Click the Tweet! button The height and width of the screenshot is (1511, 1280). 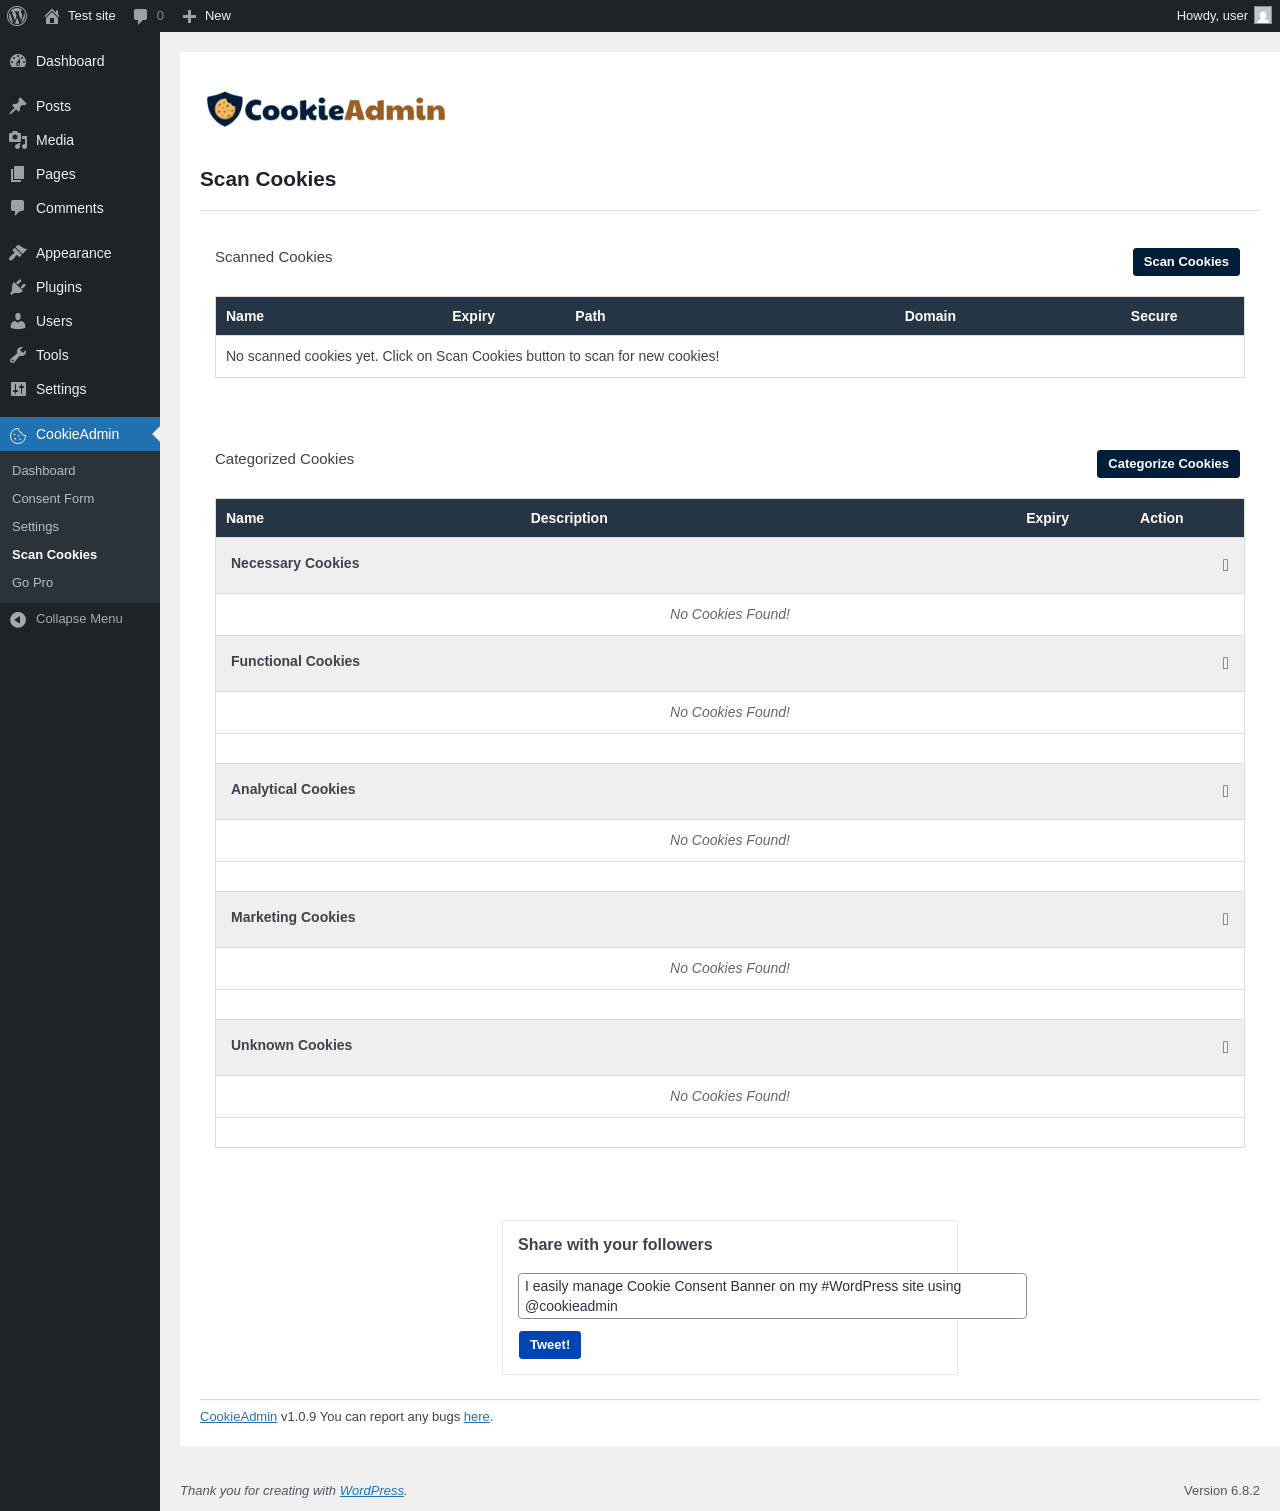(550, 1345)
